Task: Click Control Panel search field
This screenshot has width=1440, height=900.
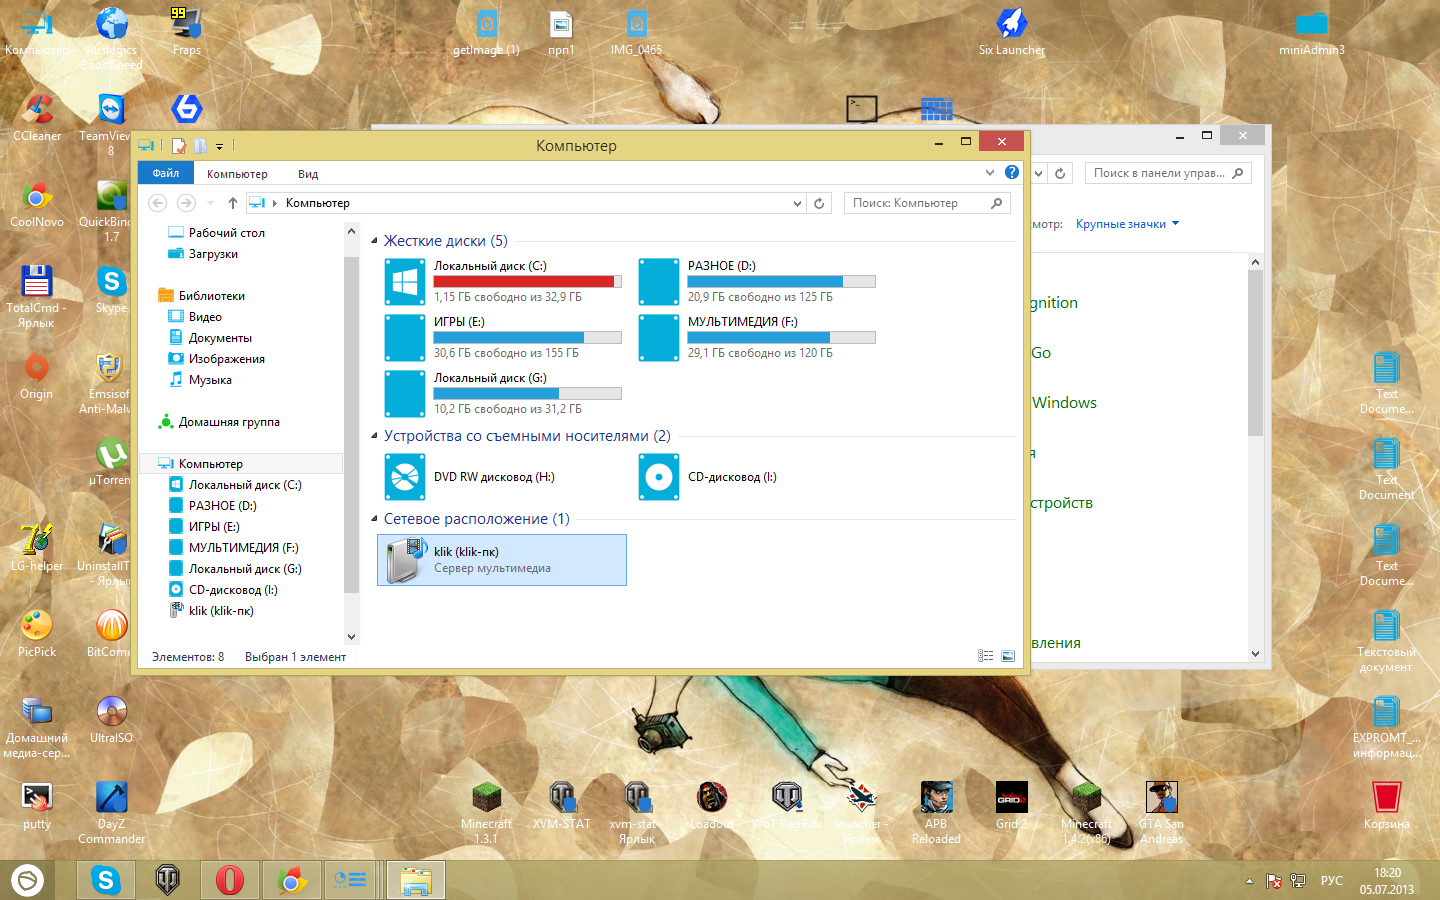Action: pyautogui.click(x=1169, y=173)
